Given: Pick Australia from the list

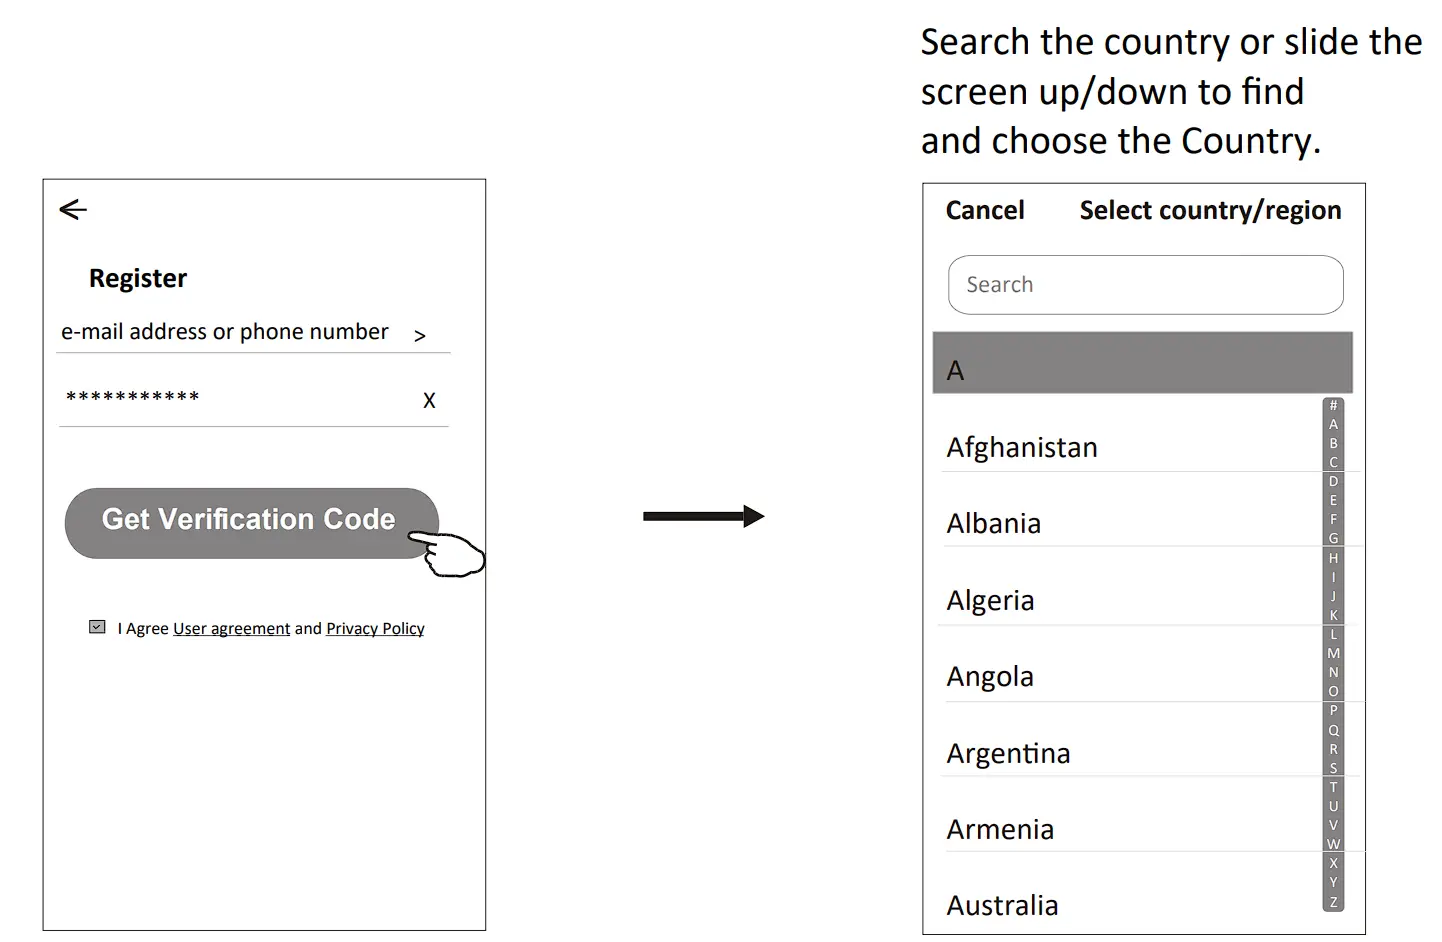Looking at the screenshot, I should pos(1002,905).
